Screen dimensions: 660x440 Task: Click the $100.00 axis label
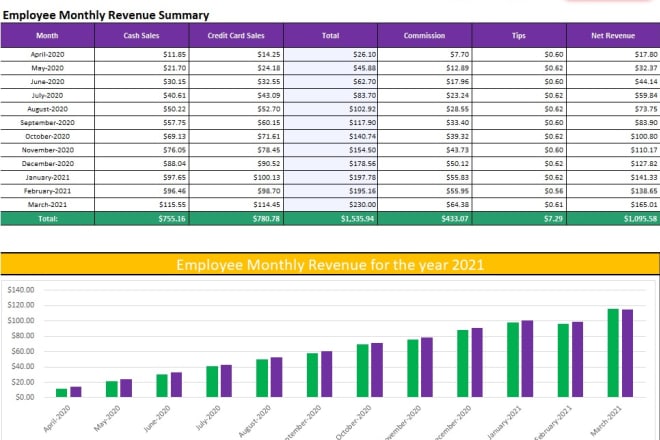click(x=21, y=320)
